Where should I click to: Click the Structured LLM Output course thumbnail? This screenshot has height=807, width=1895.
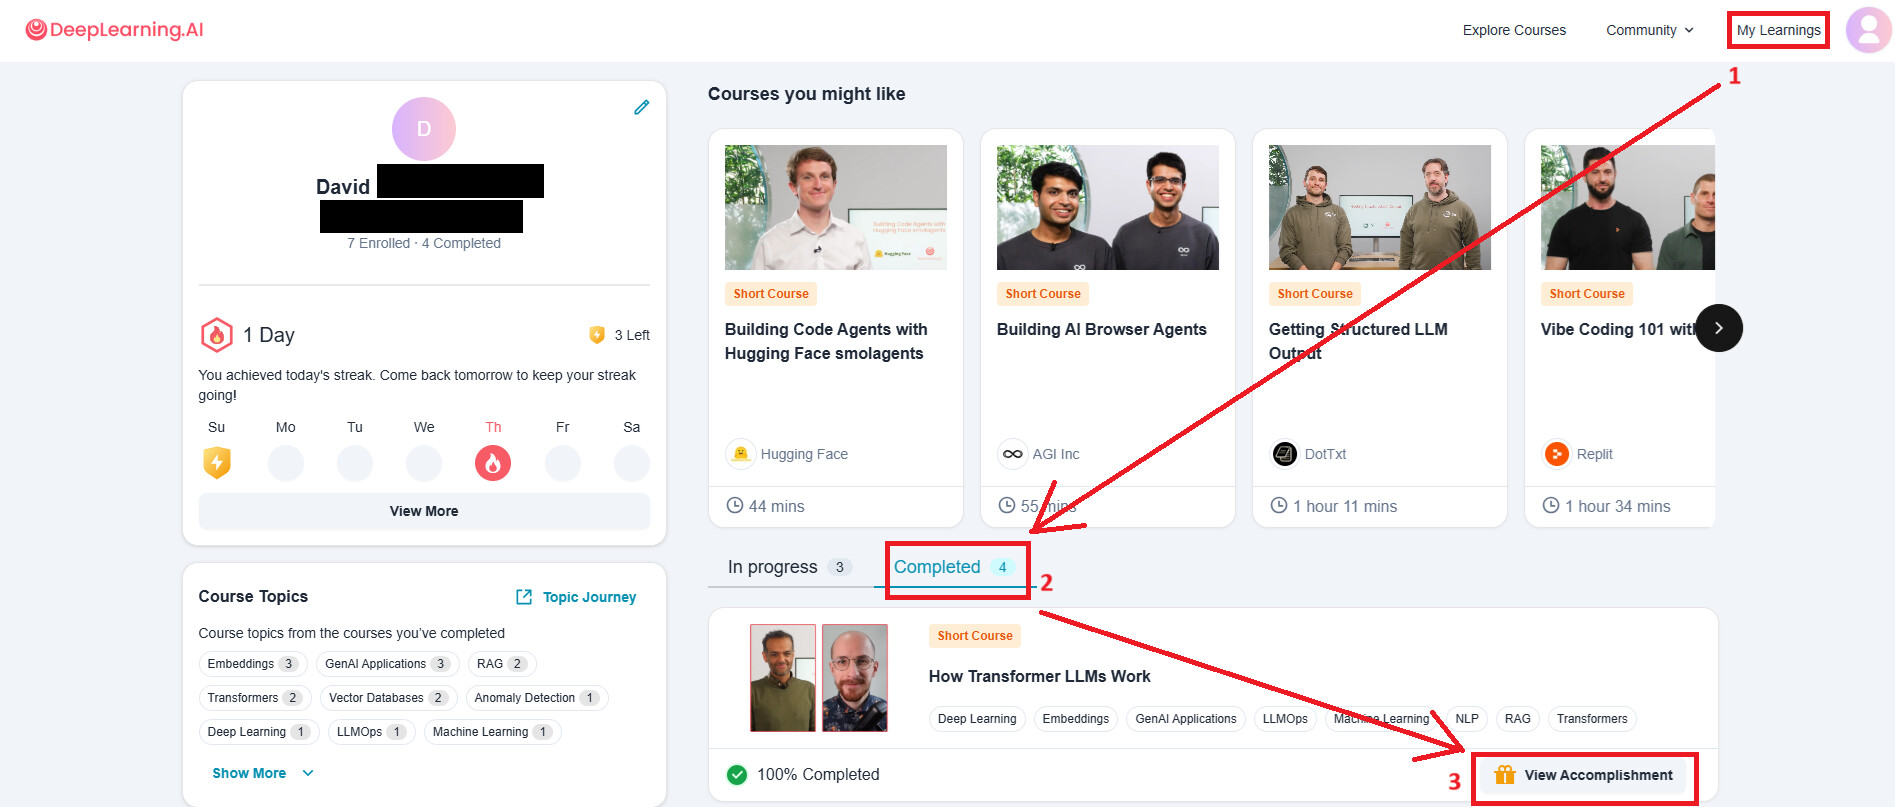pos(1380,207)
